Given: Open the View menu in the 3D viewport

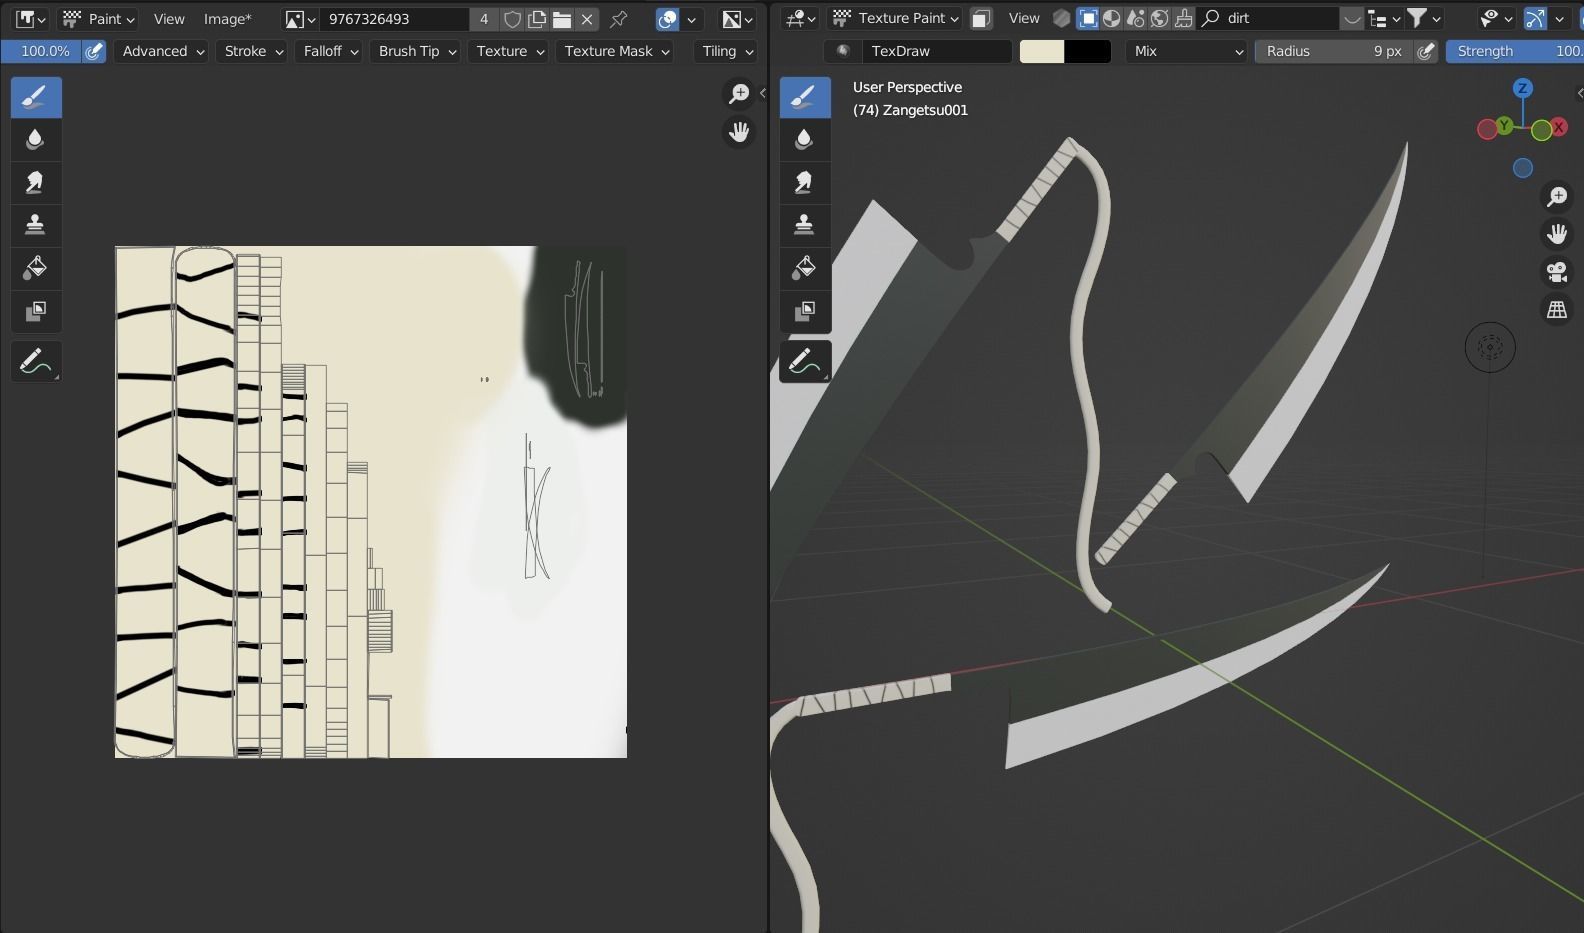Looking at the screenshot, I should (1024, 18).
